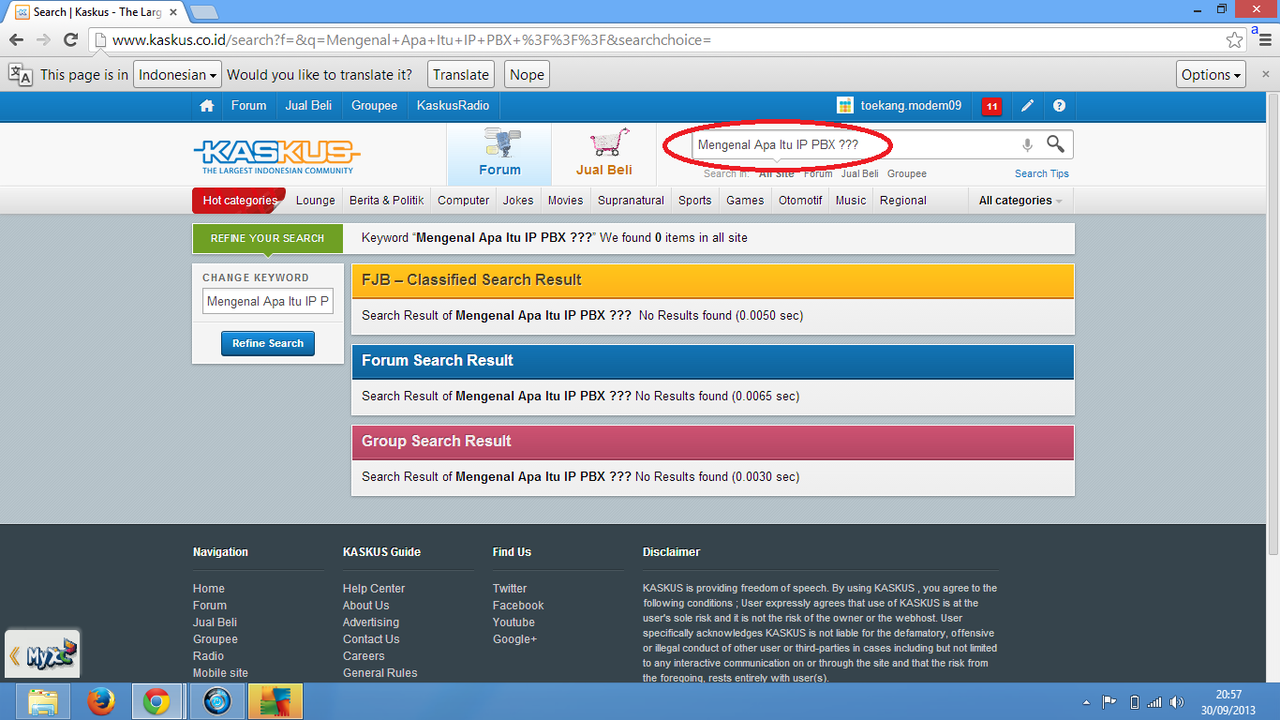Screen dimensions: 1280x720
Task: Open new tab button
Action: pyautogui.click(x=204, y=12)
